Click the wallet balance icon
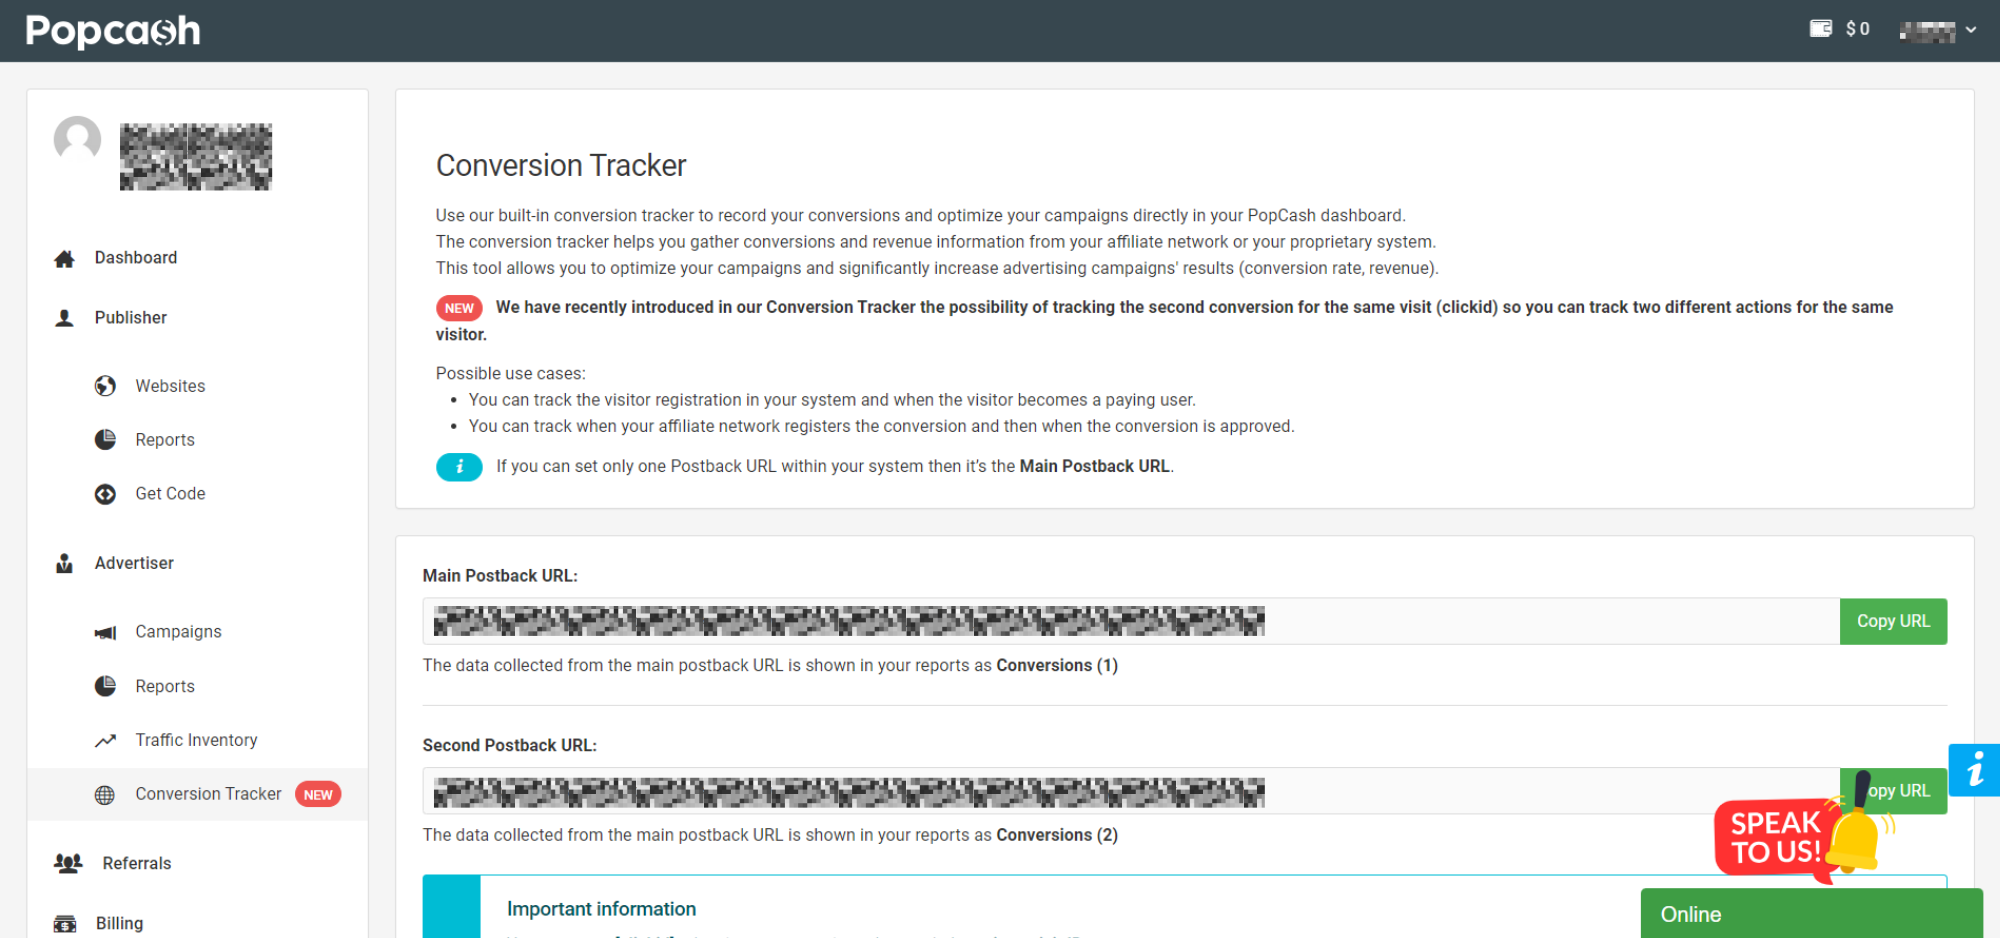The image size is (2000, 938). click(x=1820, y=29)
